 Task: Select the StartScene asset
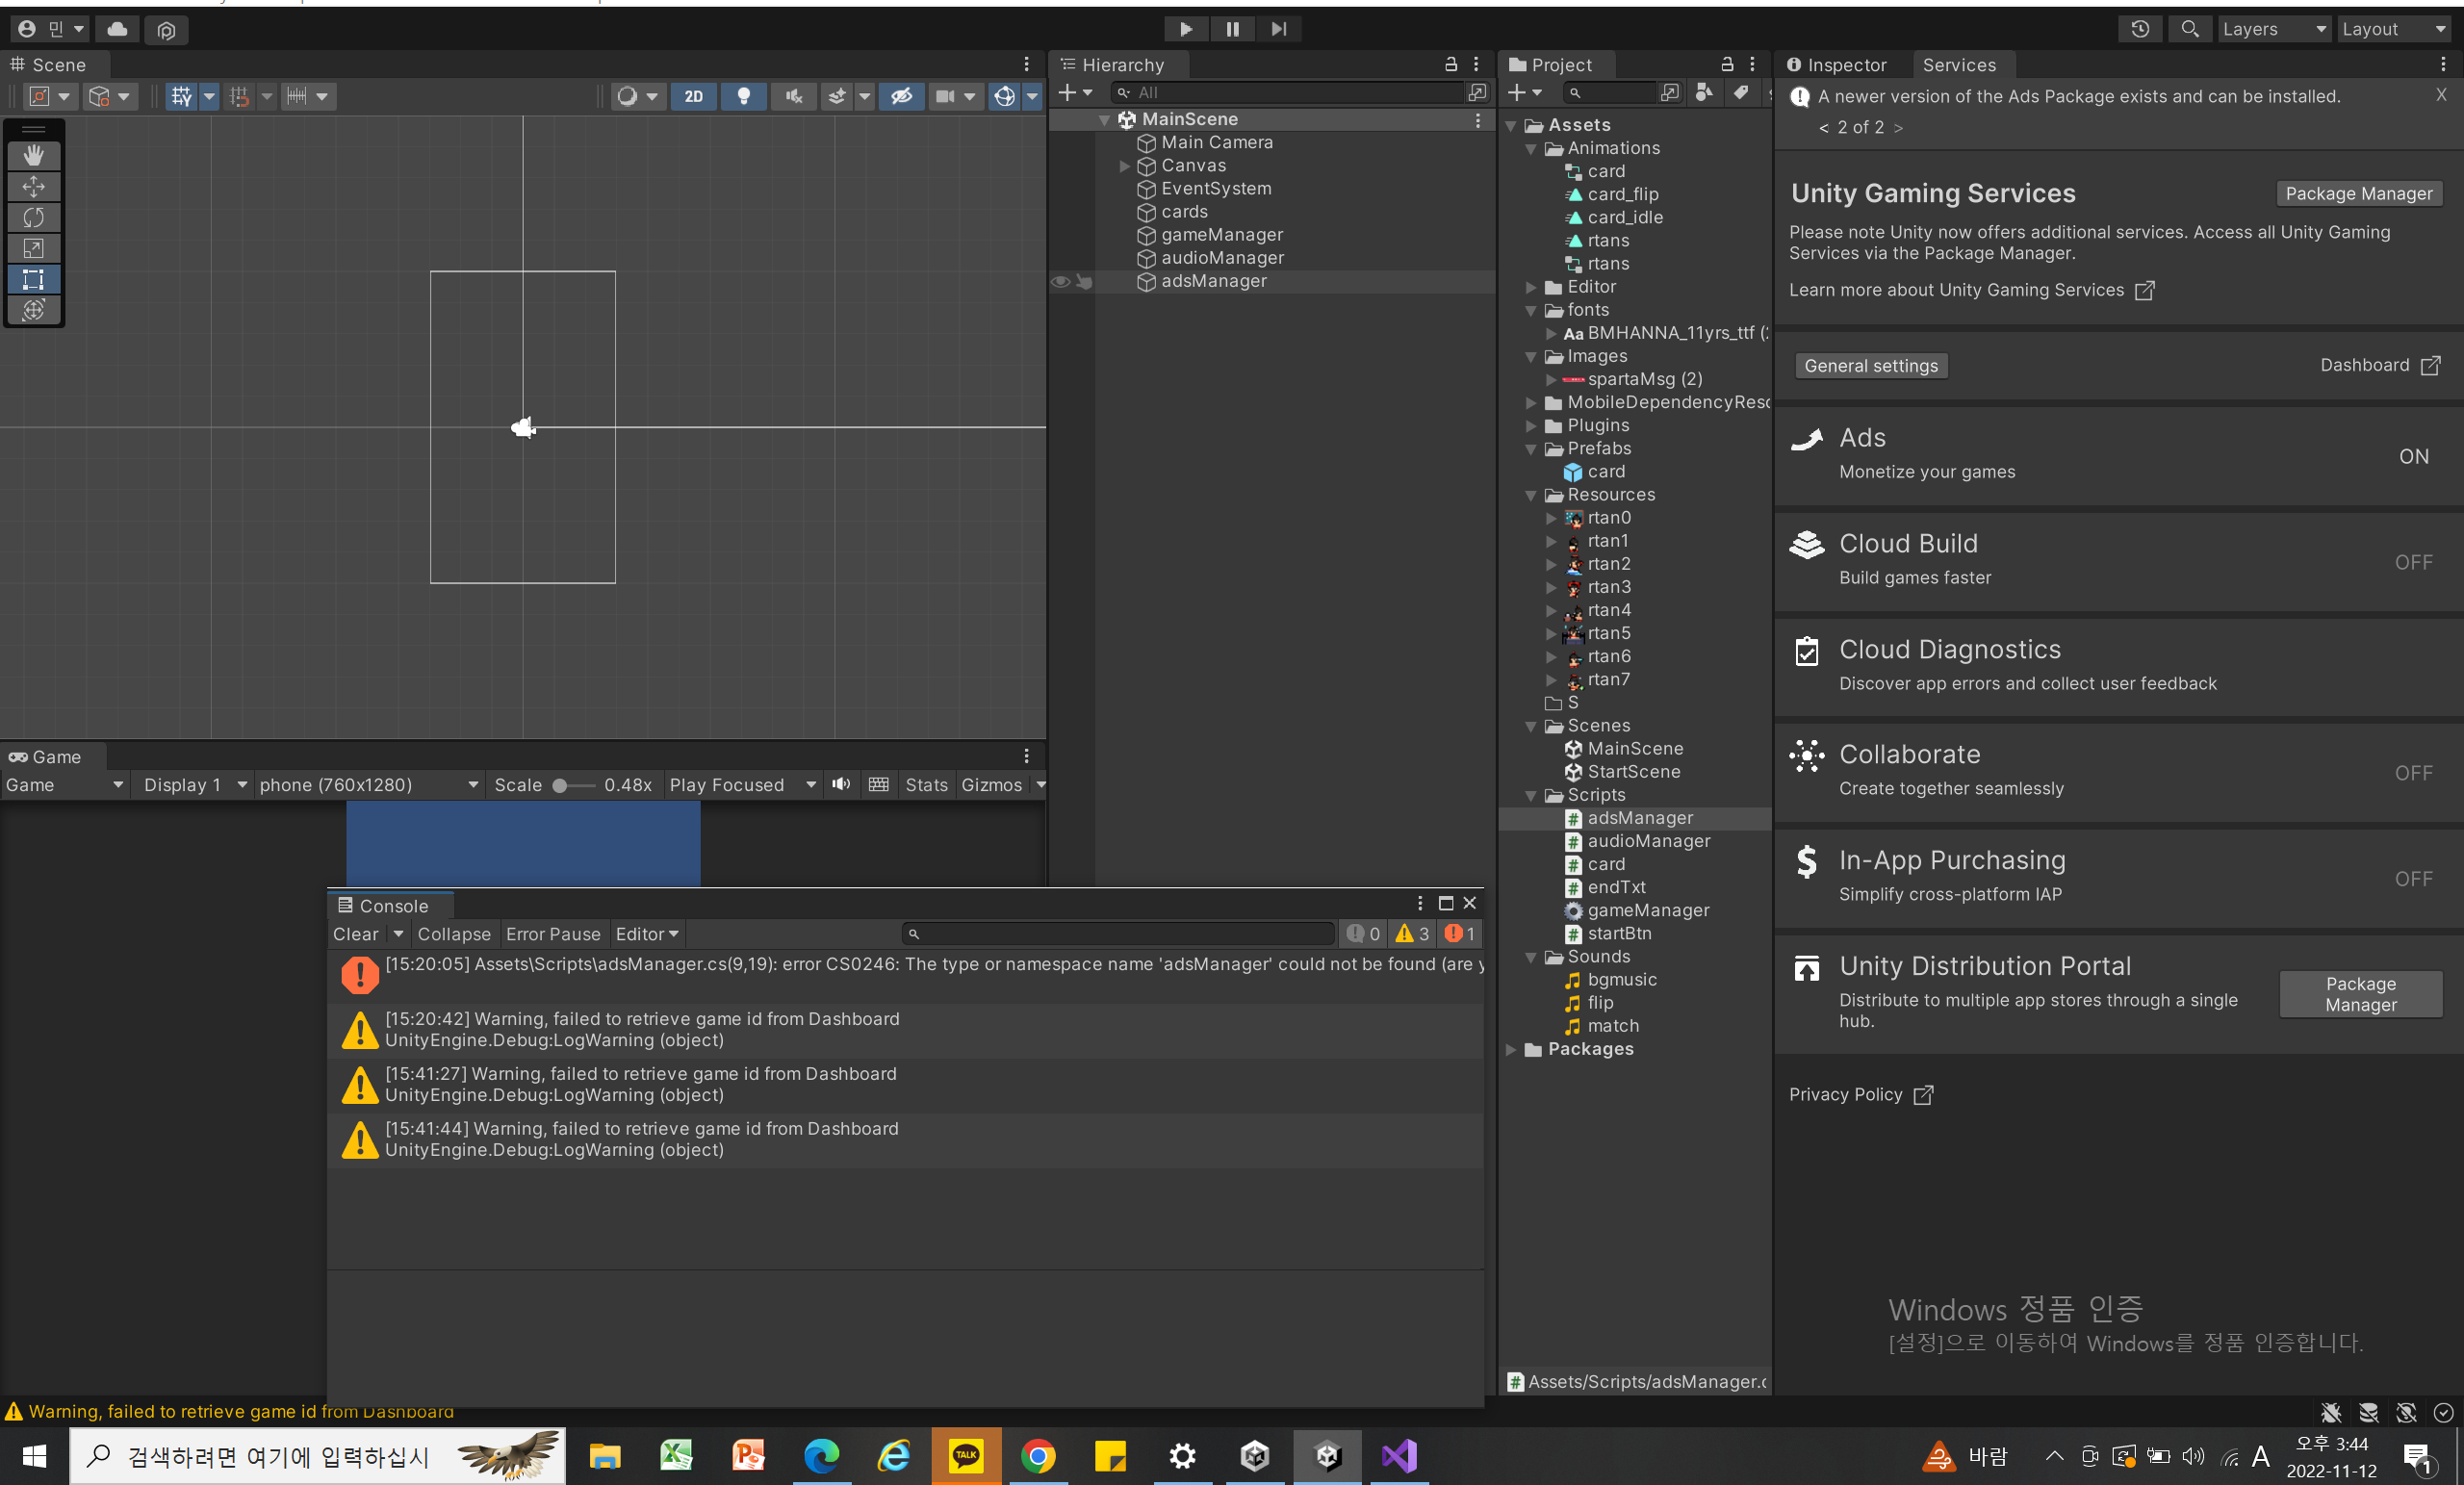click(x=1633, y=772)
